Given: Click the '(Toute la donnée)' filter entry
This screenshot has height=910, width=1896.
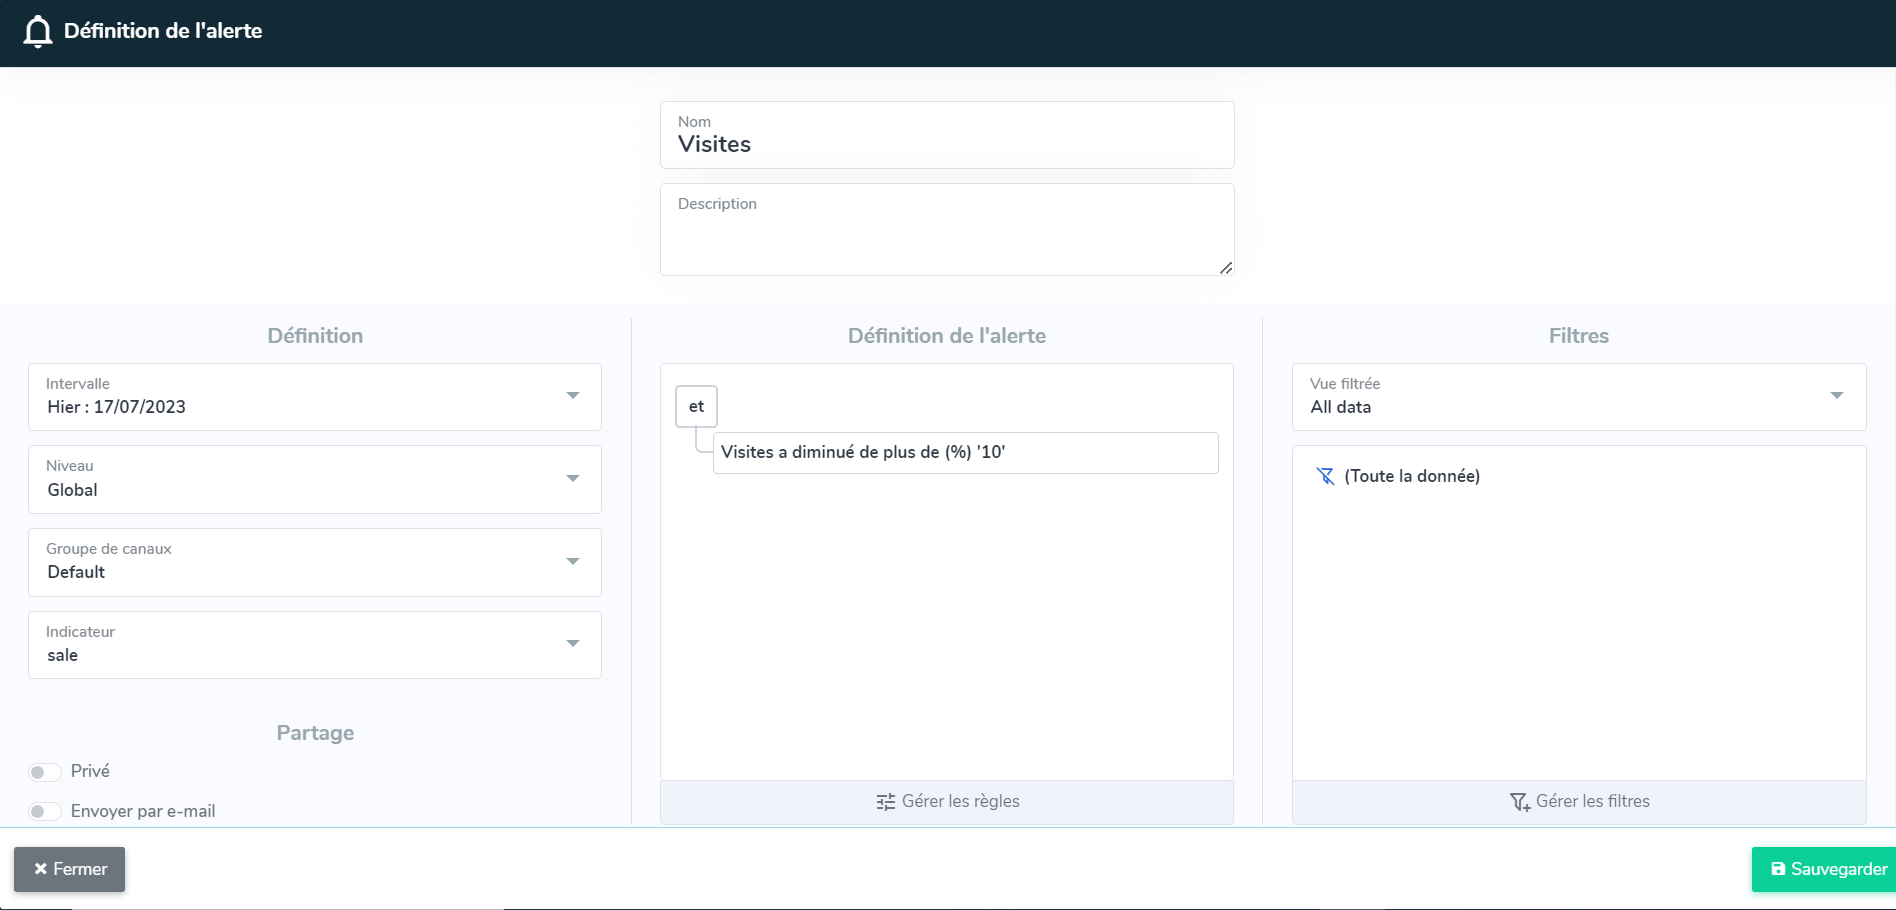Looking at the screenshot, I should [1412, 476].
